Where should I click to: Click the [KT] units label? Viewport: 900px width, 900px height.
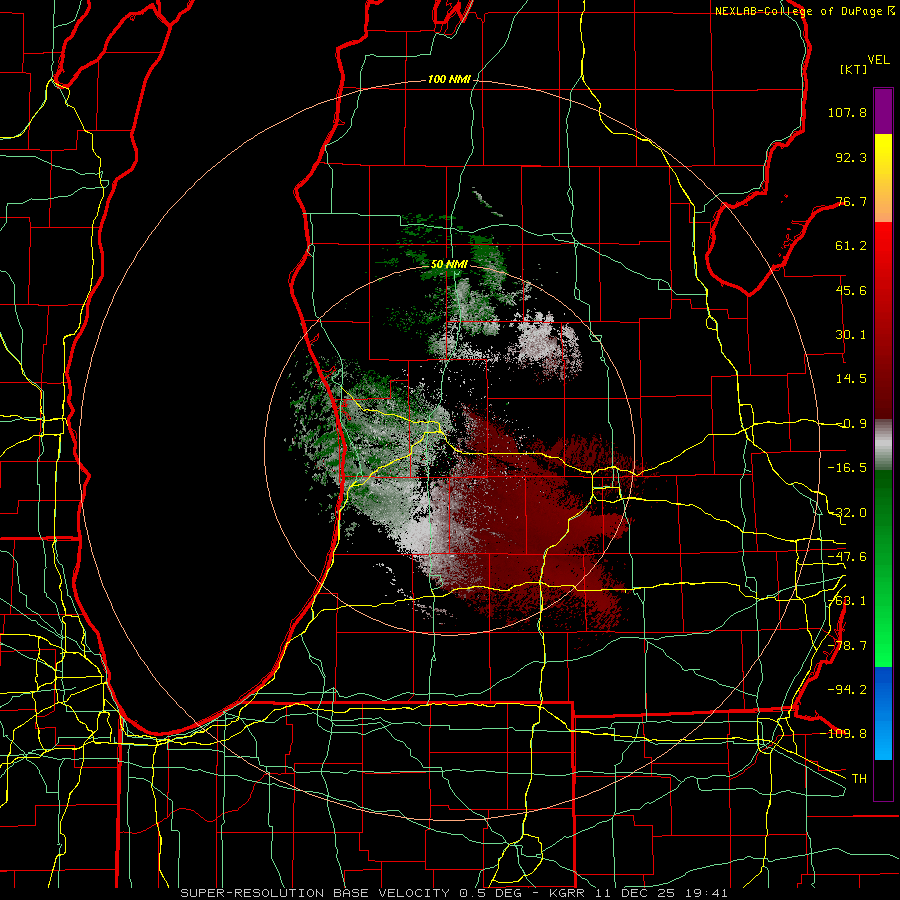[854, 69]
